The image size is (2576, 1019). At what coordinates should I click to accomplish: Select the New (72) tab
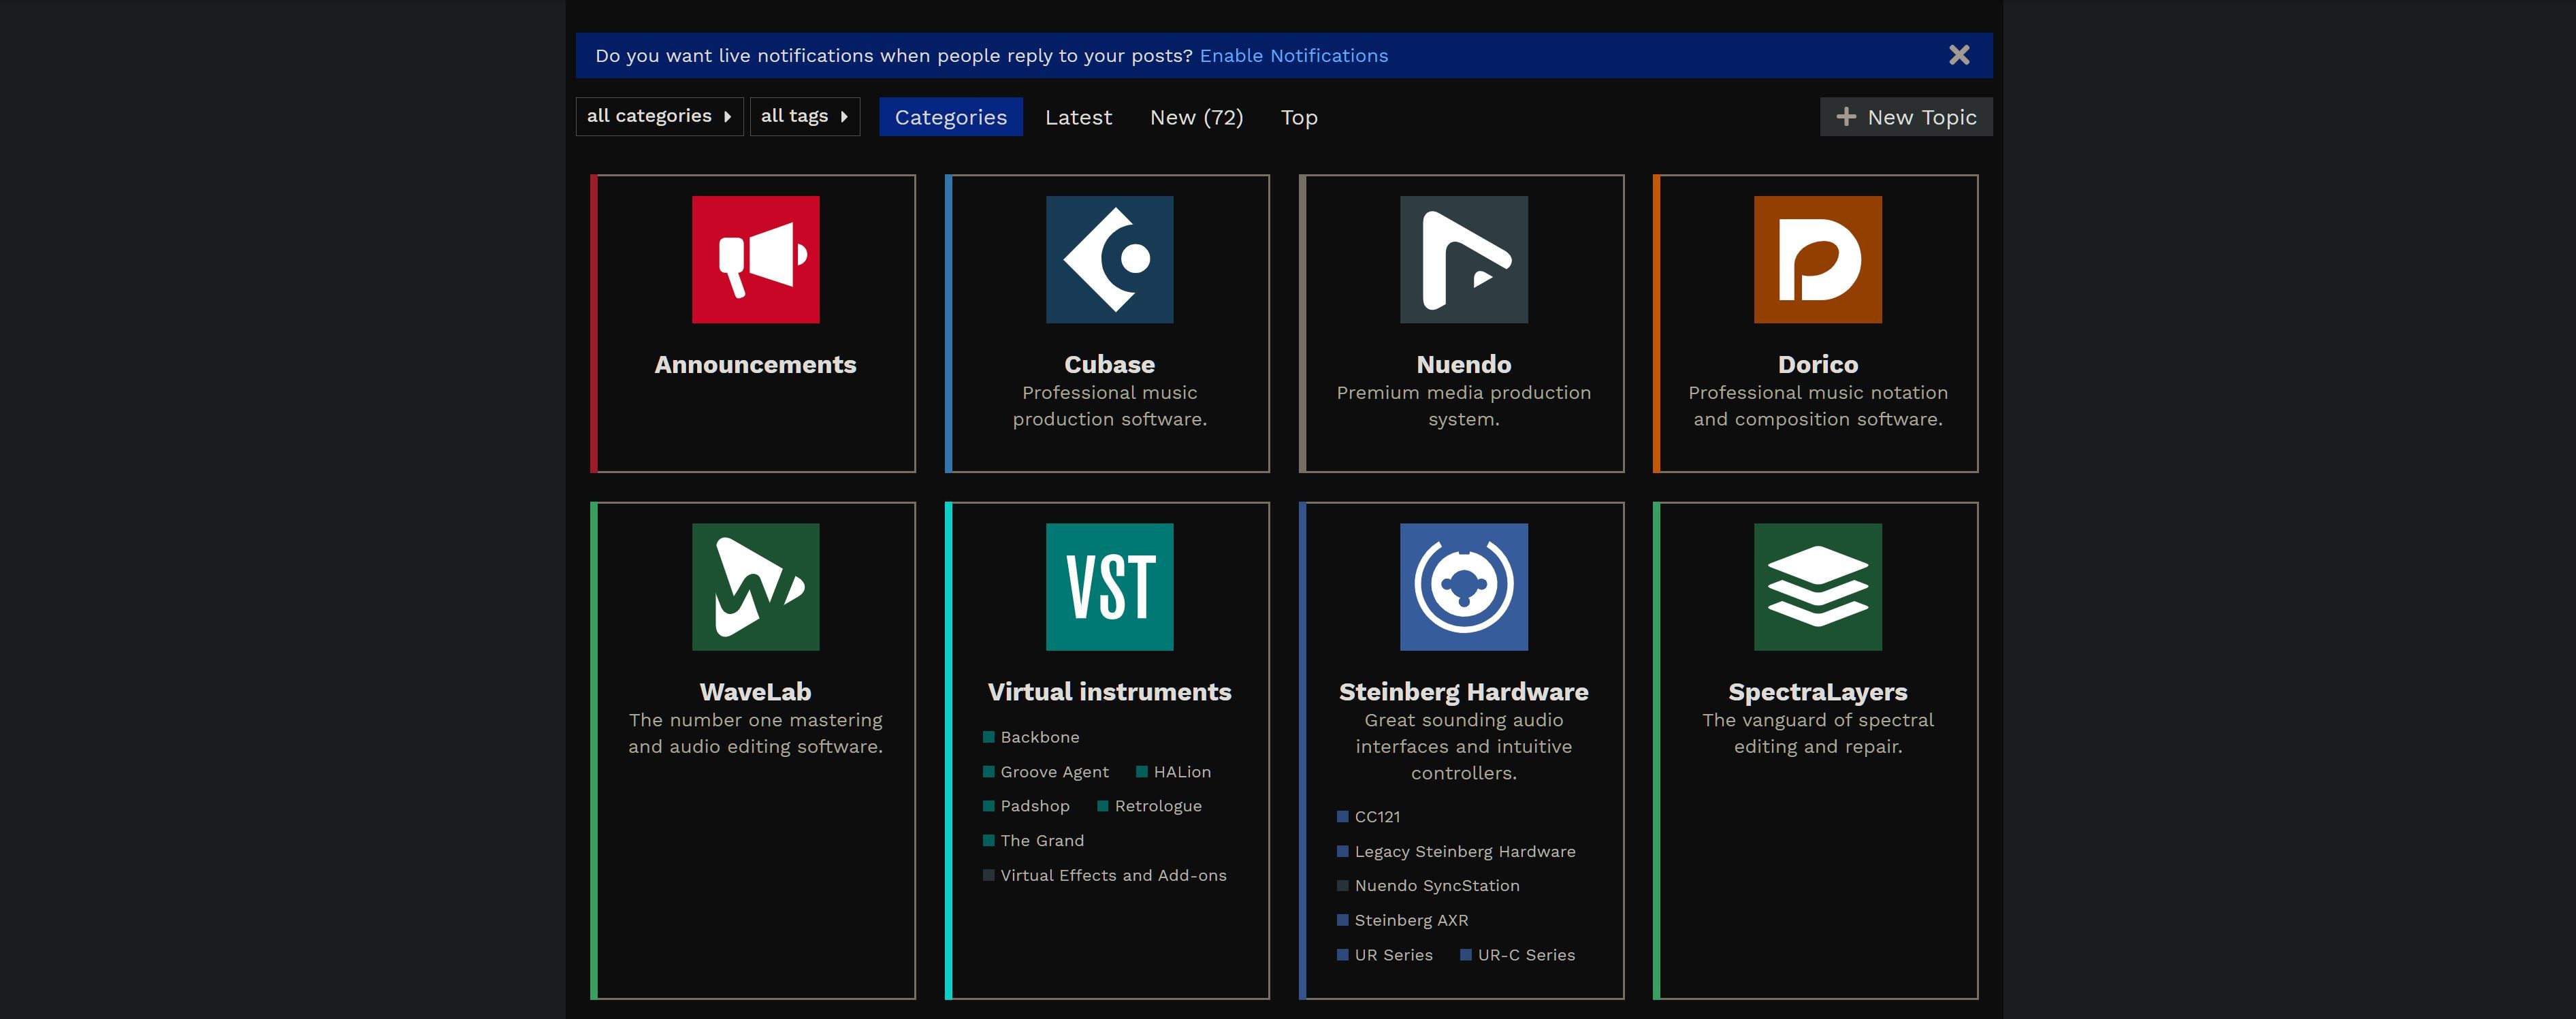pyautogui.click(x=1196, y=117)
